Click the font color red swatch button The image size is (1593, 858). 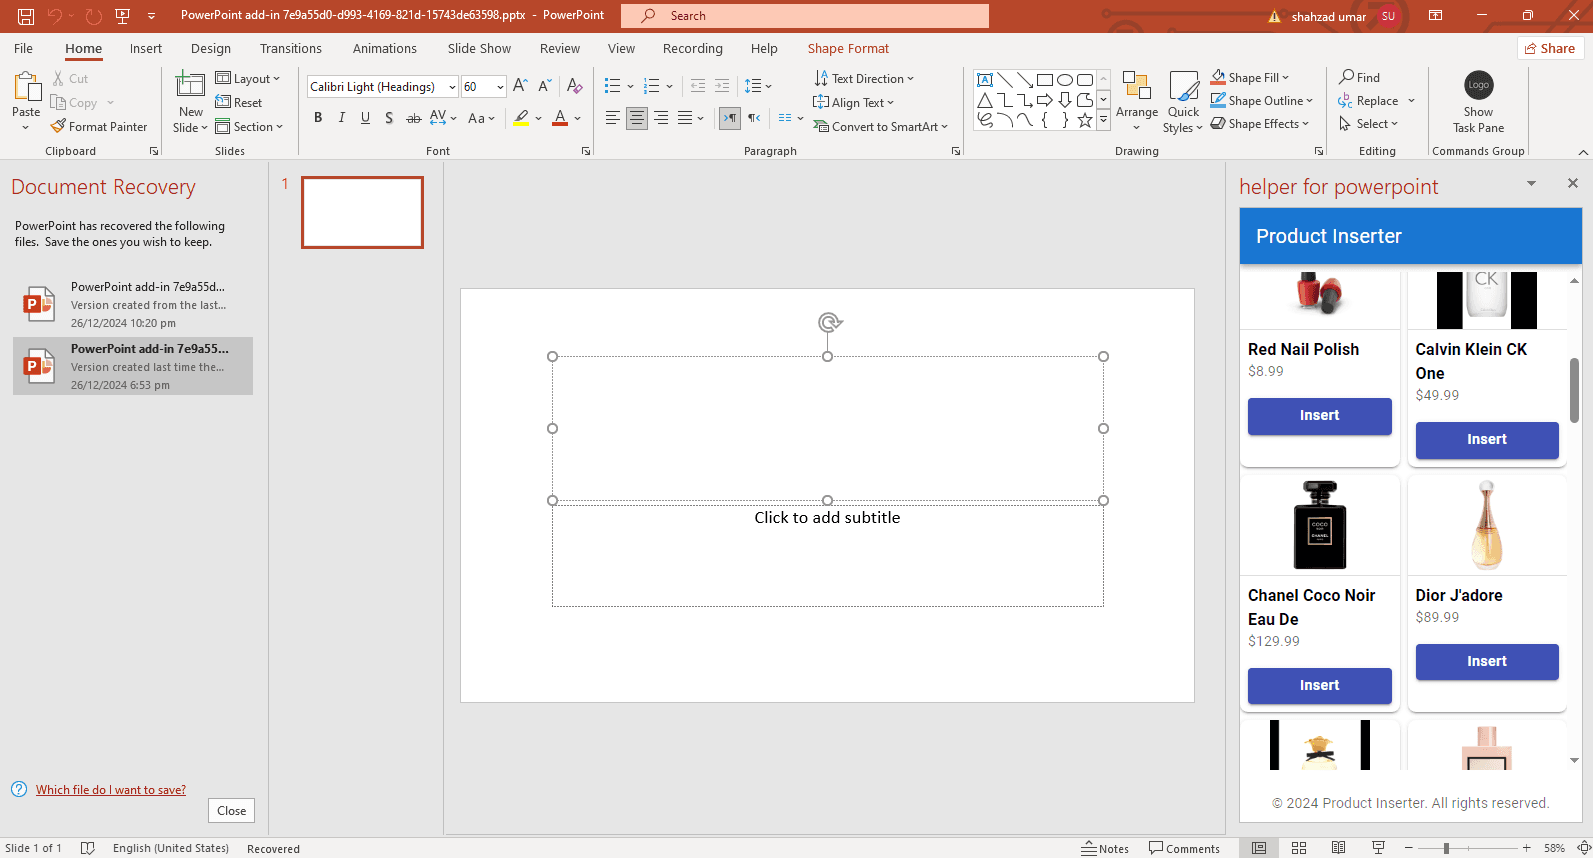[x=560, y=118]
